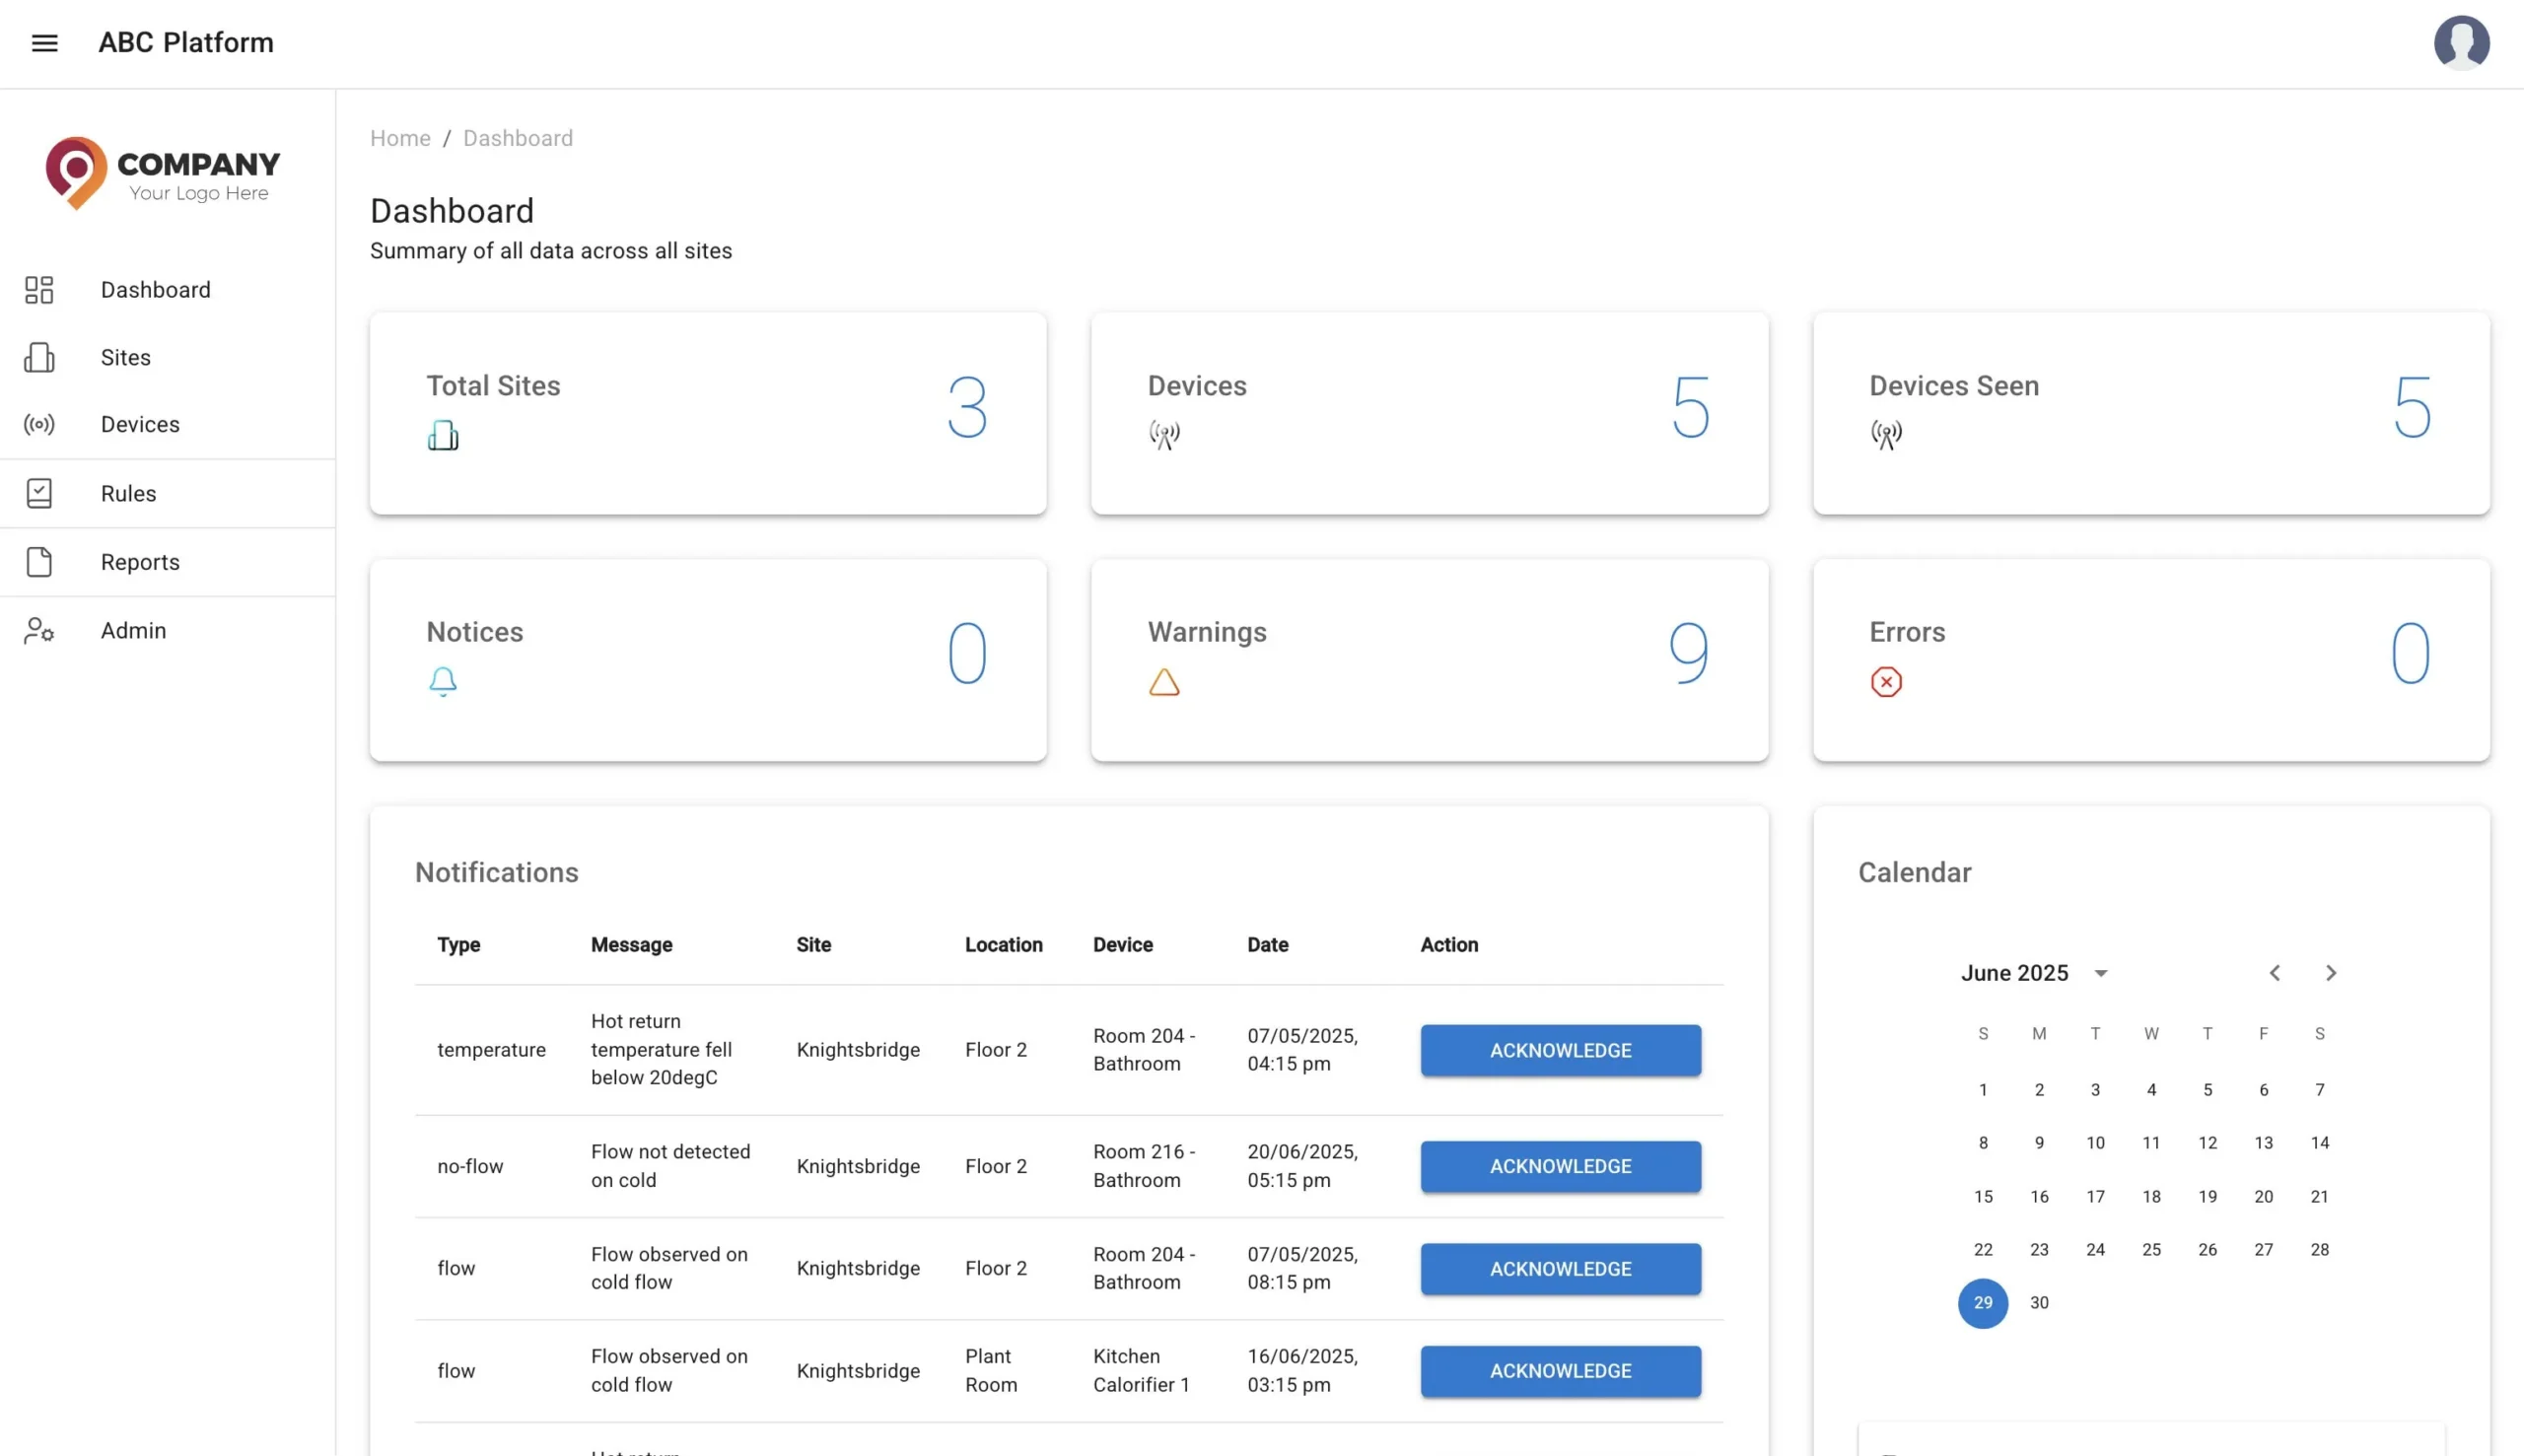Click the Home breadcrumb link
Viewport: 2524px width, 1456px height.
(x=400, y=138)
